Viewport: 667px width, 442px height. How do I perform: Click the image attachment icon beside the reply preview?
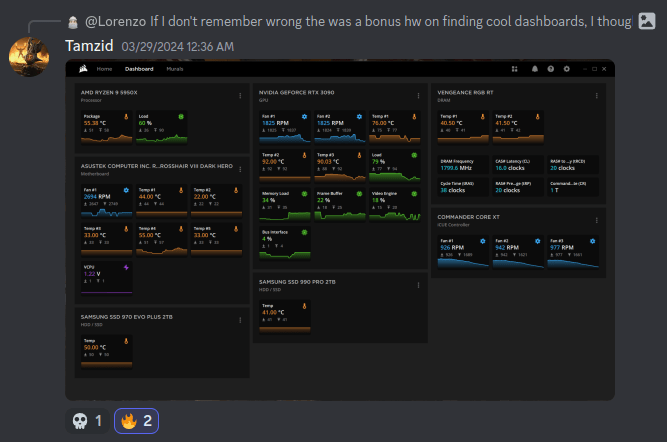tap(647, 21)
